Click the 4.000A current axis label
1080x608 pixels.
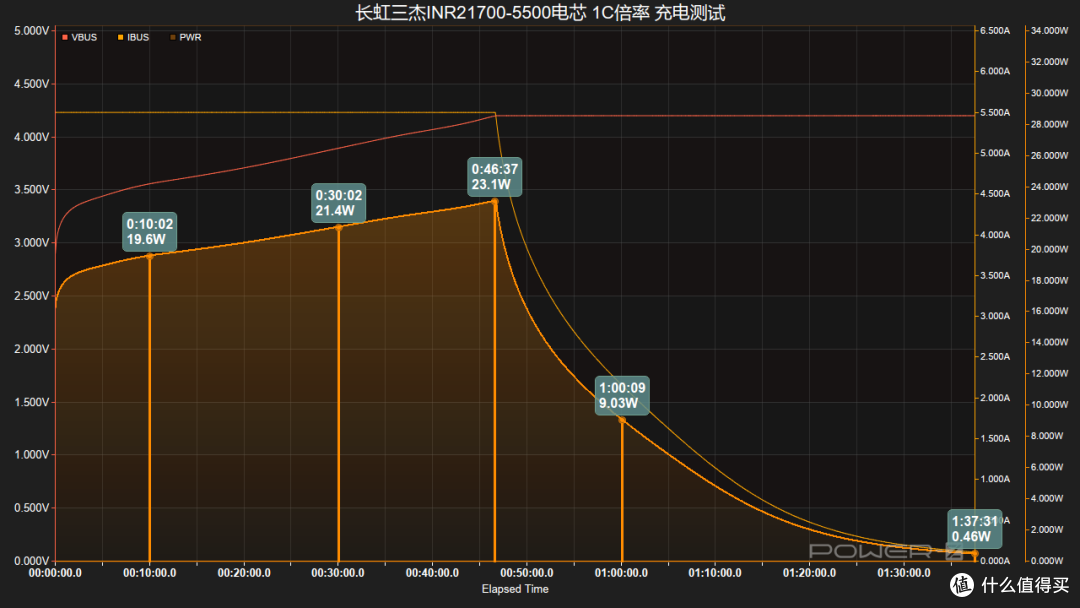[x=995, y=235]
